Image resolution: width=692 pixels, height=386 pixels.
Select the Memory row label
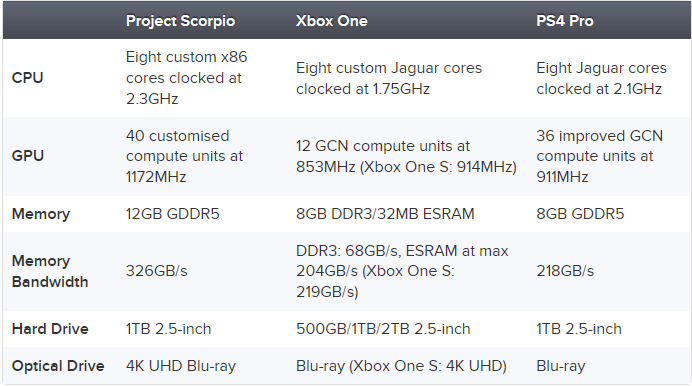pos(41,214)
